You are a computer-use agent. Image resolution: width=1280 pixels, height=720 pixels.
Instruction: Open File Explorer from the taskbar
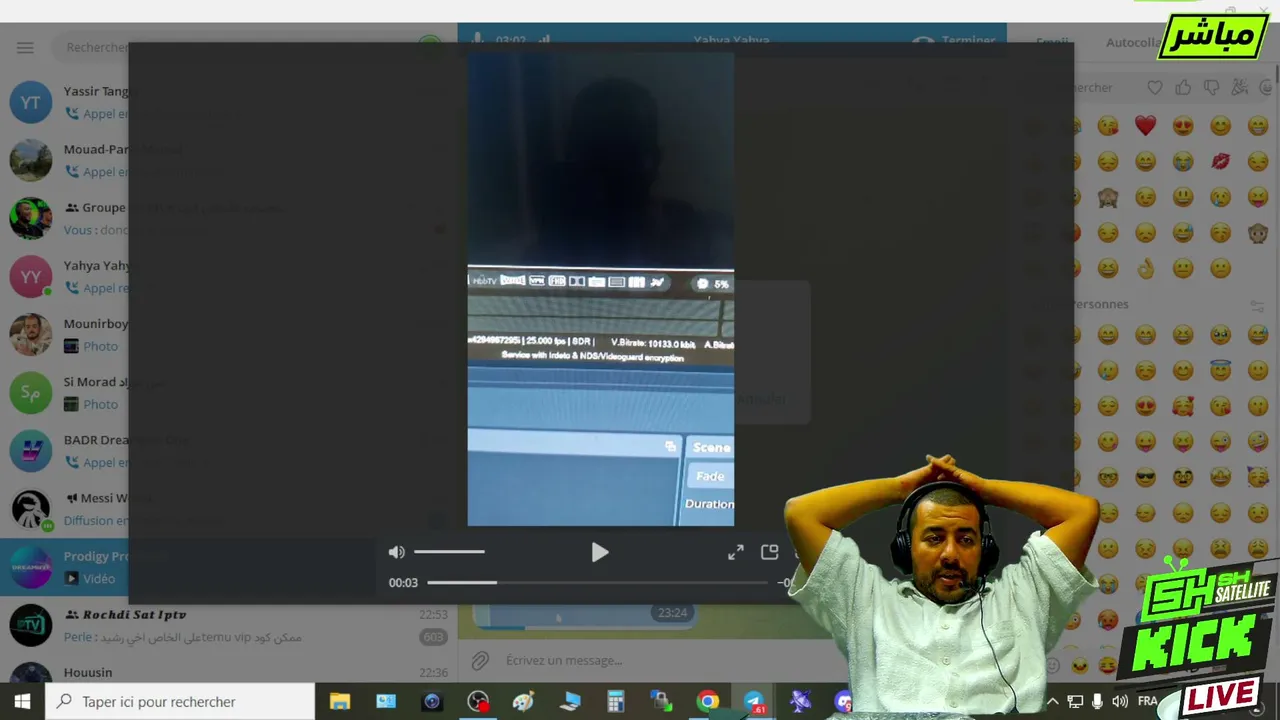pyautogui.click(x=340, y=701)
